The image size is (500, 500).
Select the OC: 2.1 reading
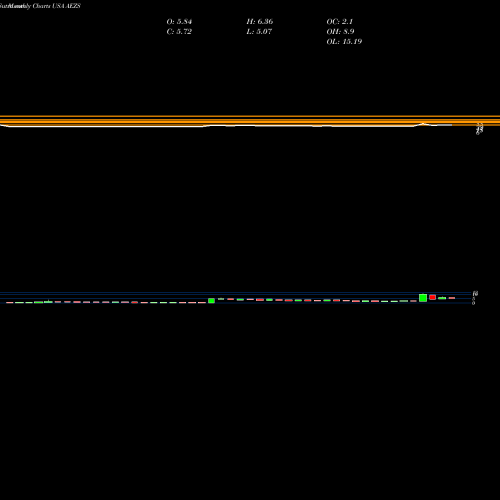pyautogui.click(x=340, y=21)
